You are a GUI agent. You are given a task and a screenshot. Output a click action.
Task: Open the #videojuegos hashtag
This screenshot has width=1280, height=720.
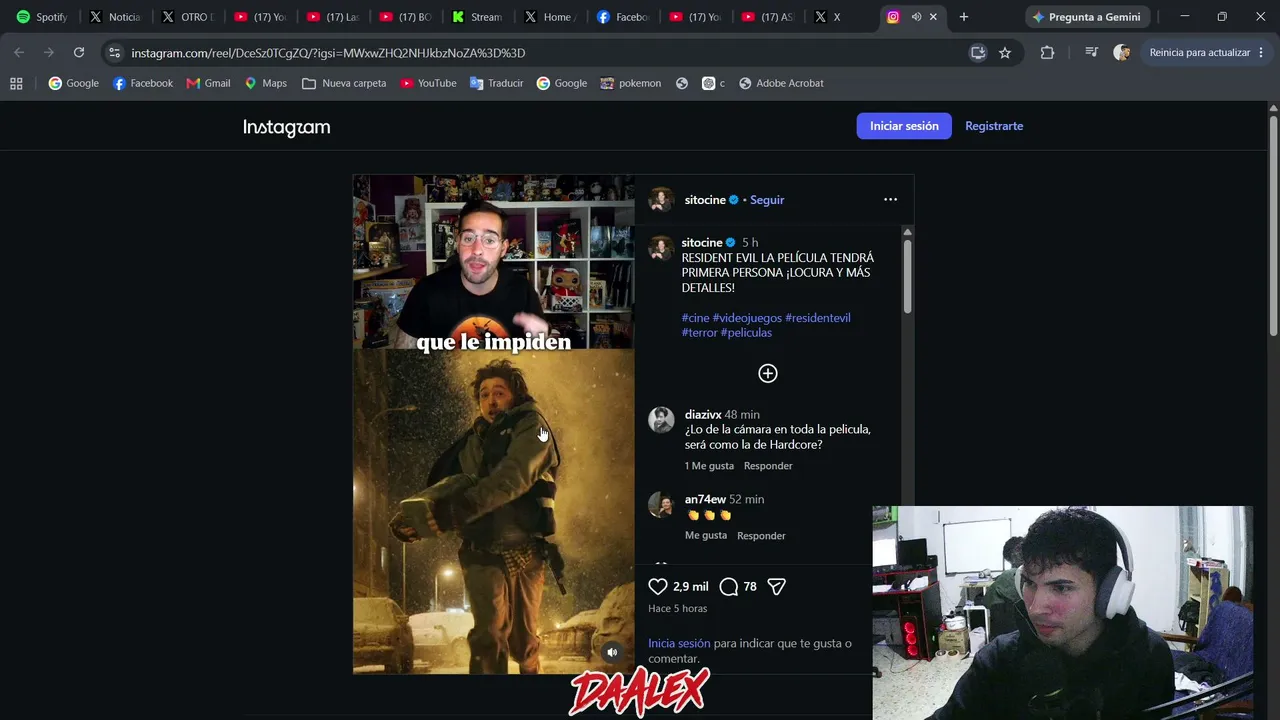click(x=747, y=318)
